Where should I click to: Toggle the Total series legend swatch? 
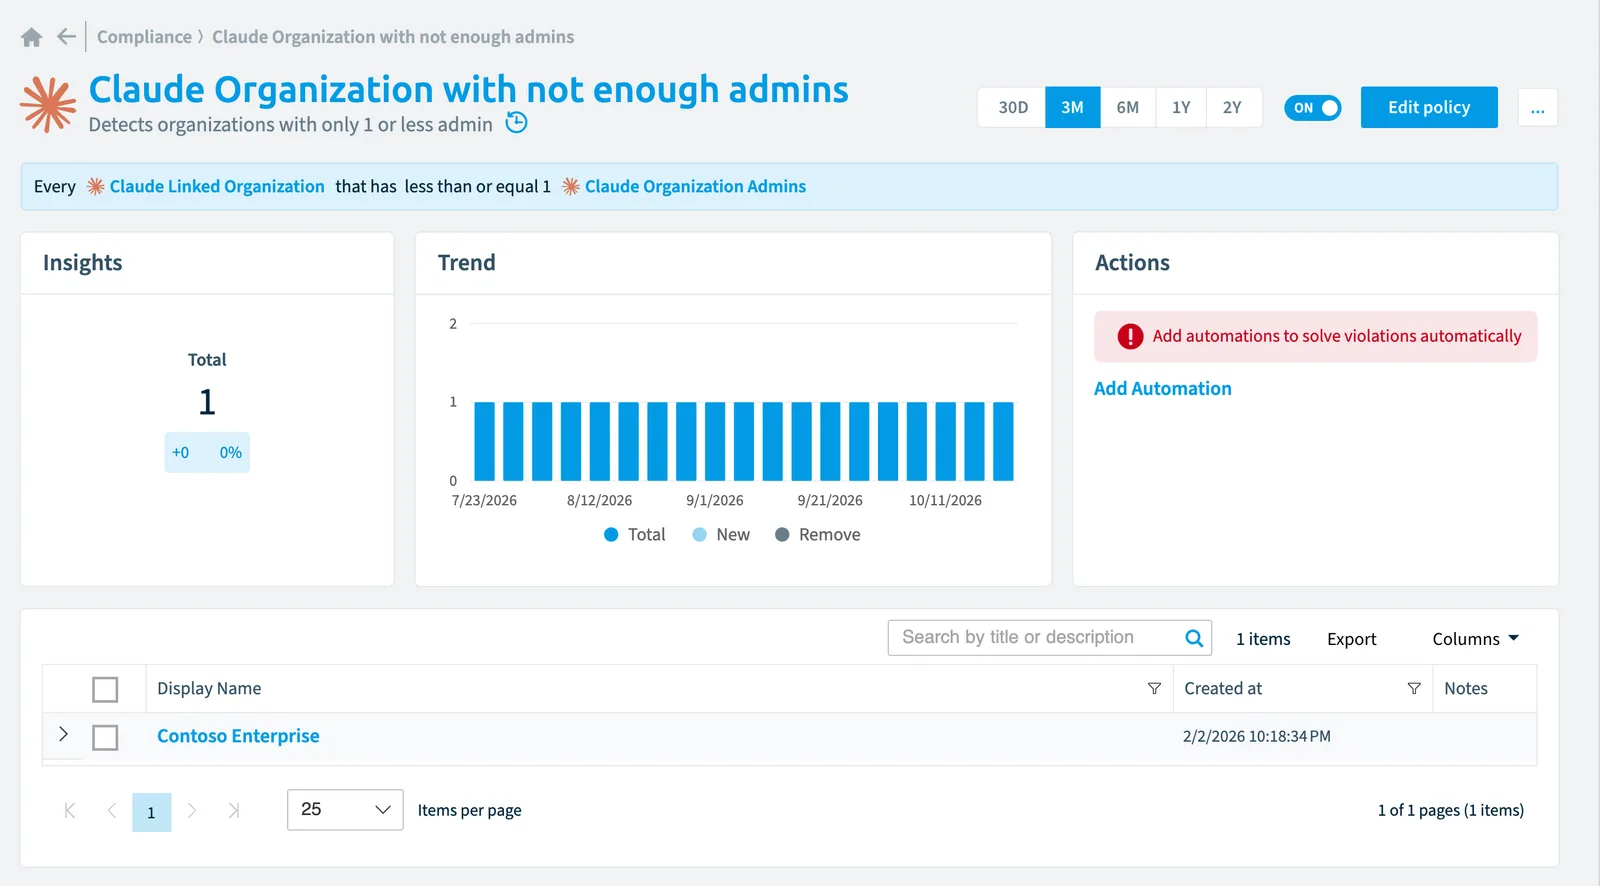[611, 535]
